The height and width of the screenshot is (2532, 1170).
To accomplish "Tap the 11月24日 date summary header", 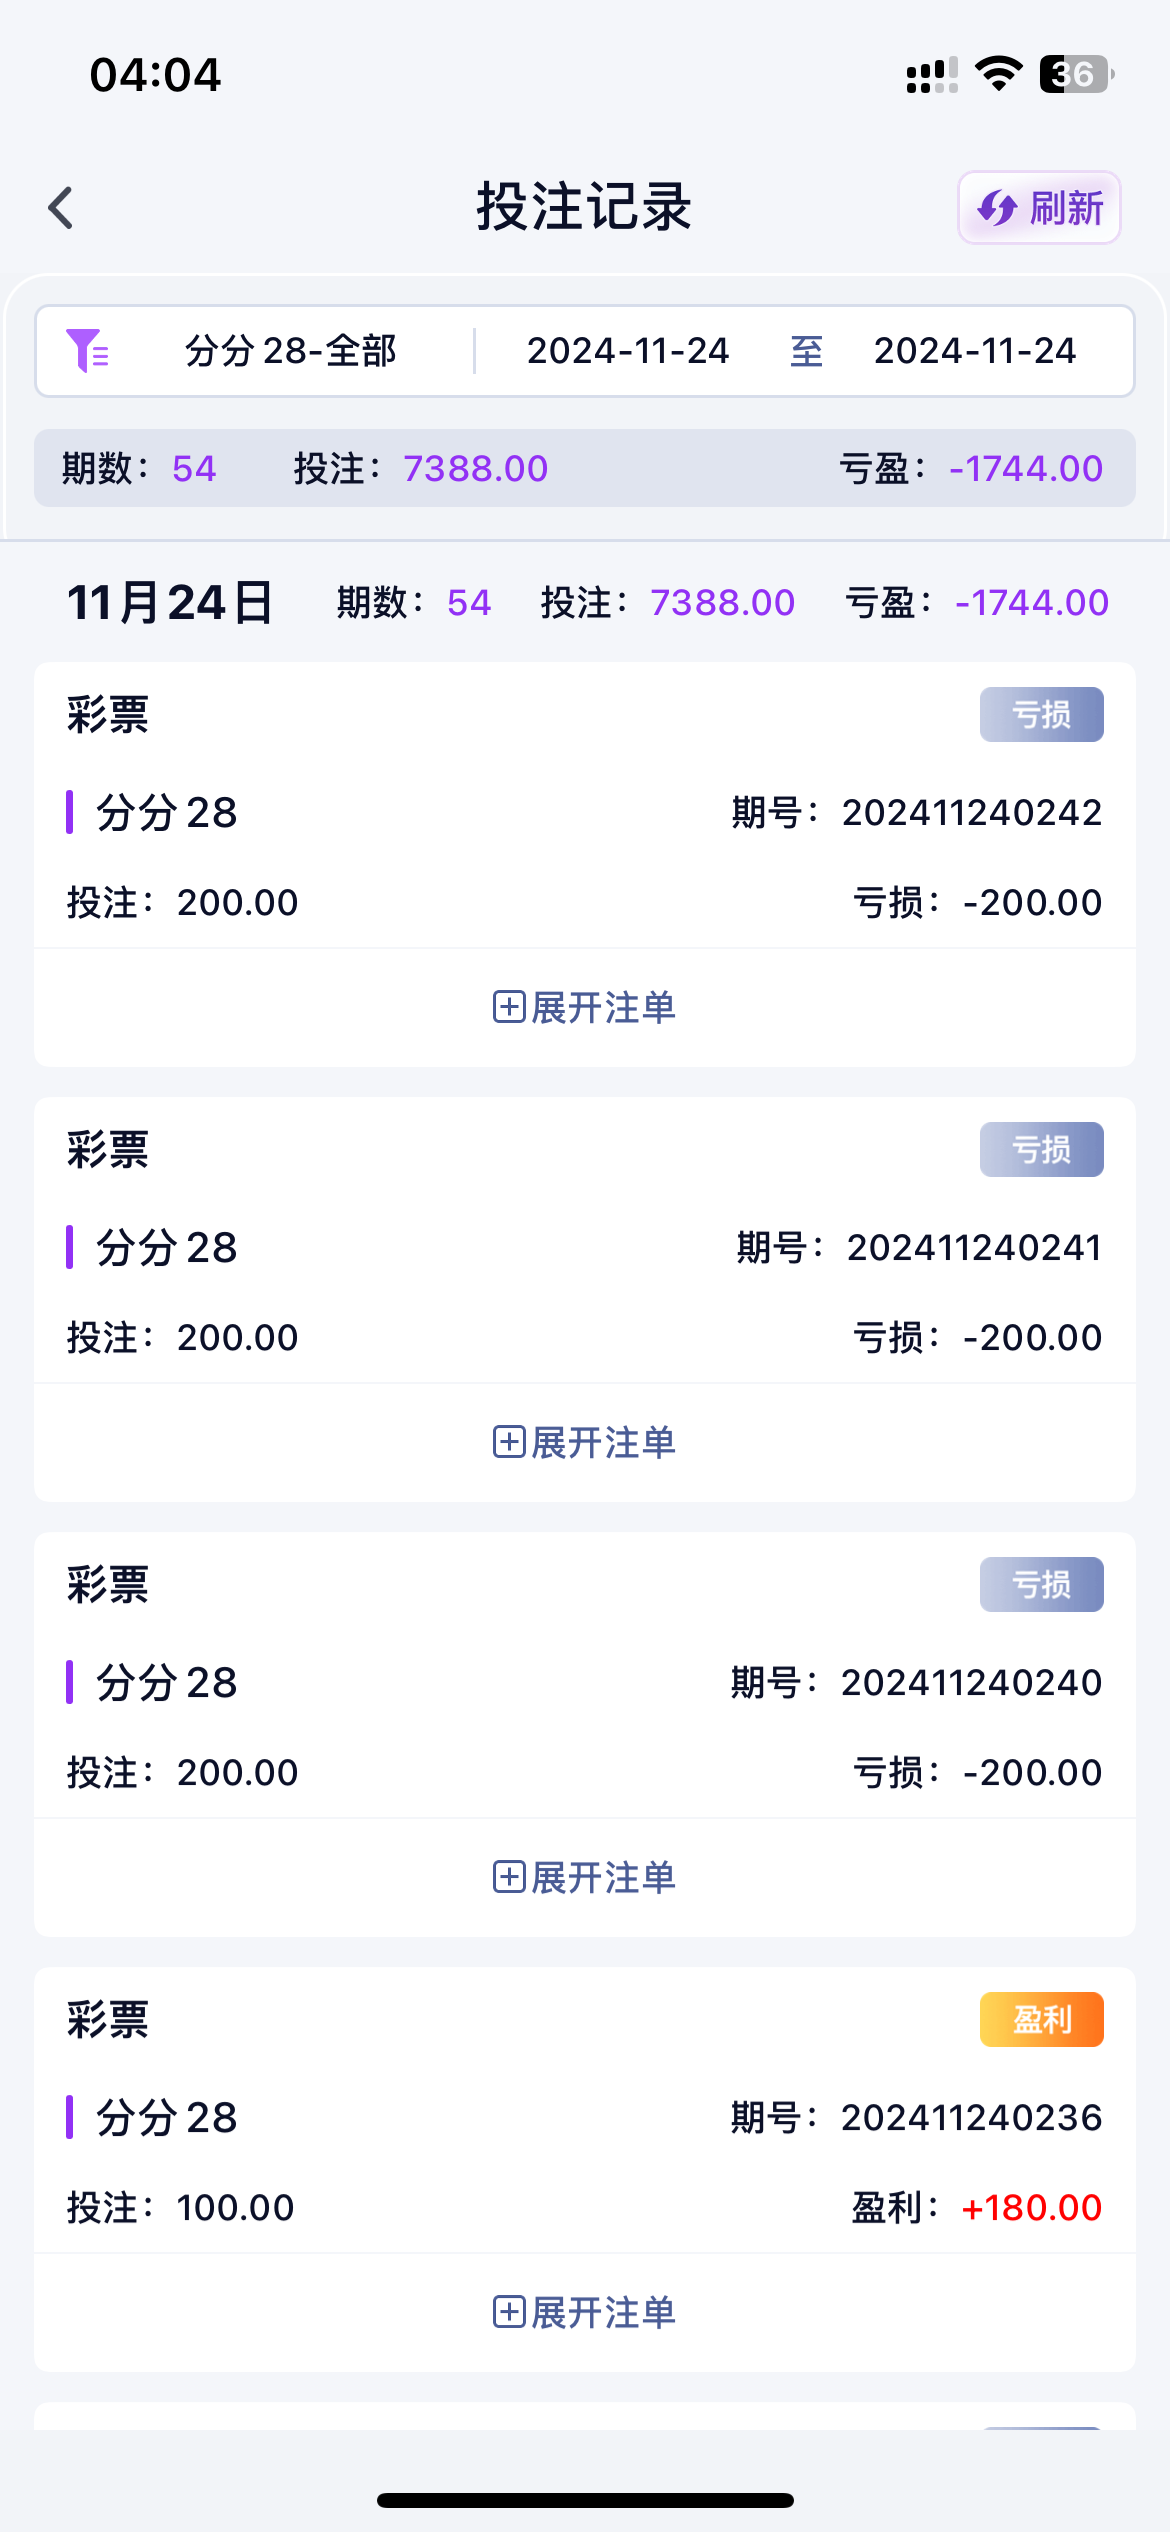I will [x=170, y=603].
